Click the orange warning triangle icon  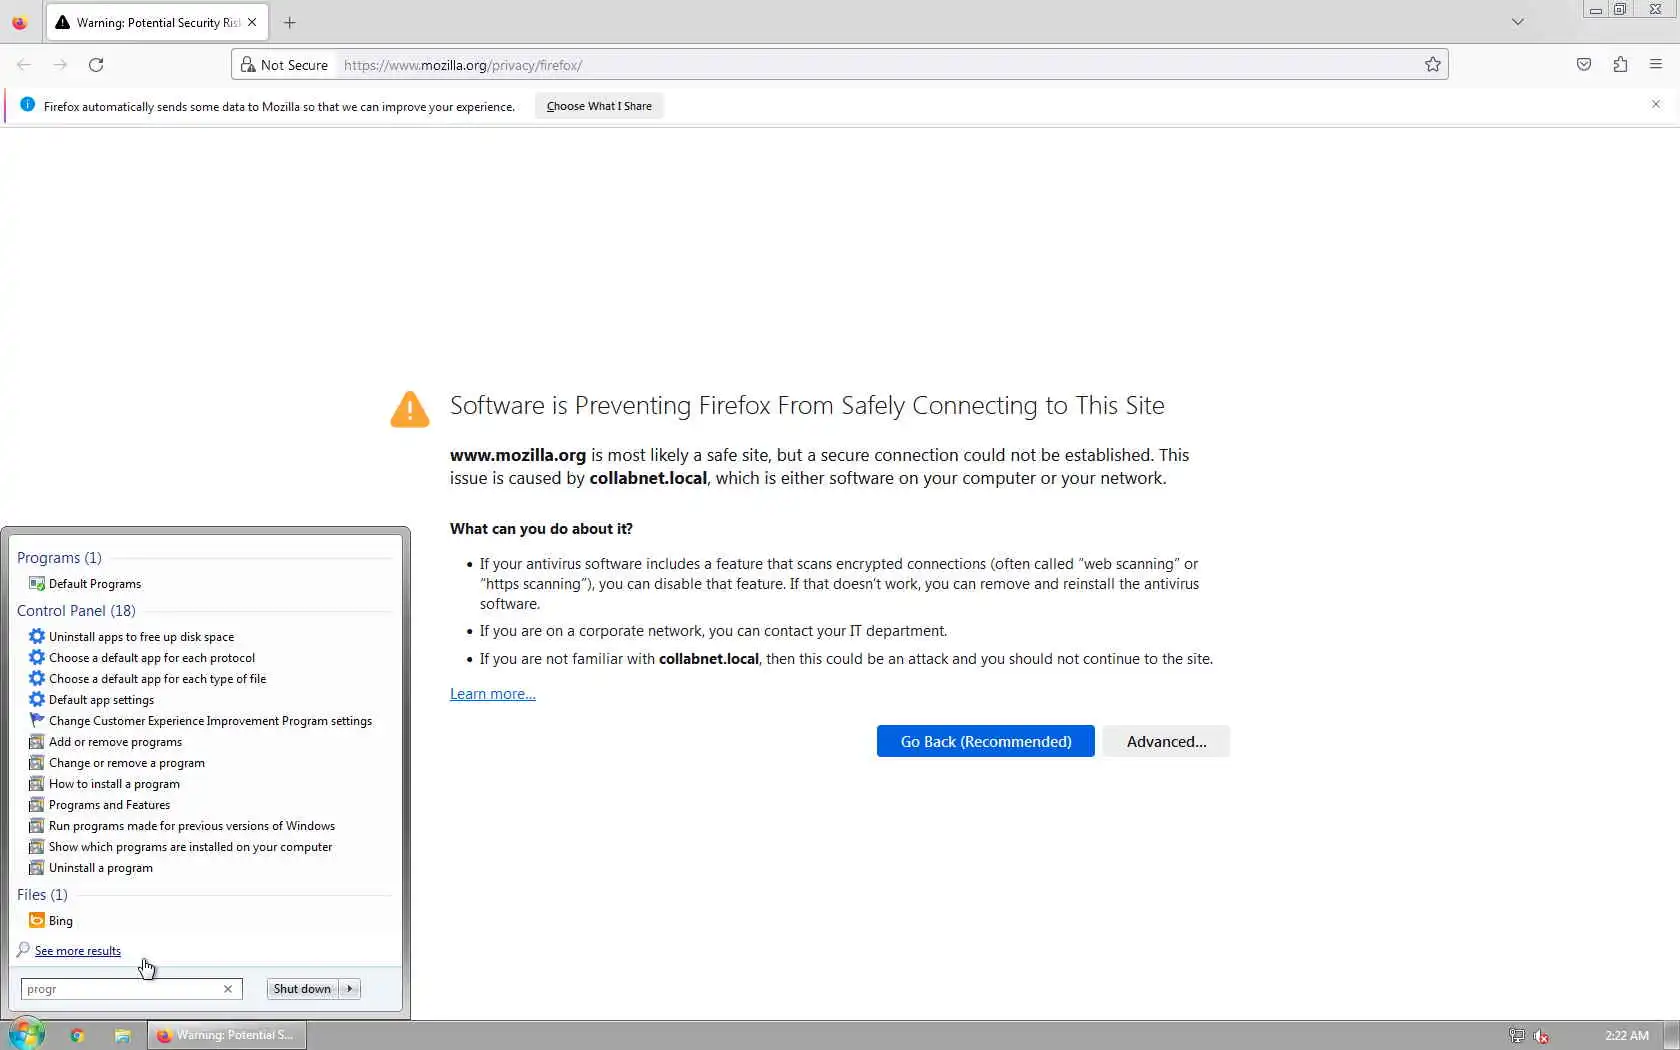click(x=410, y=409)
